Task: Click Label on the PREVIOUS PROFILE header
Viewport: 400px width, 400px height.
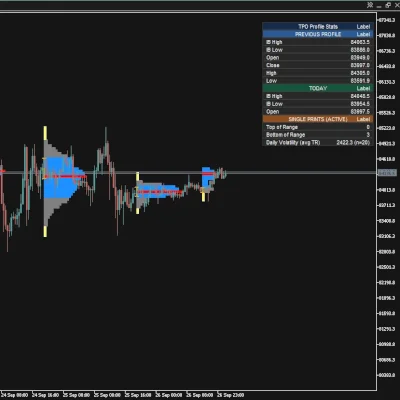Action: pos(363,34)
